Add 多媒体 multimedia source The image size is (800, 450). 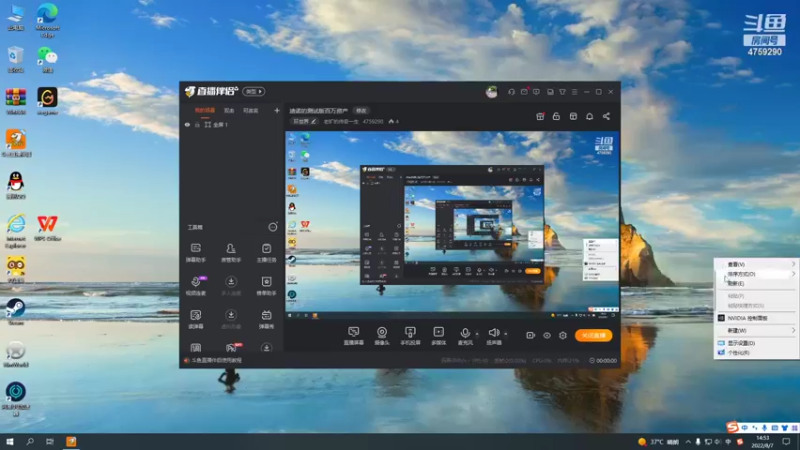click(439, 336)
